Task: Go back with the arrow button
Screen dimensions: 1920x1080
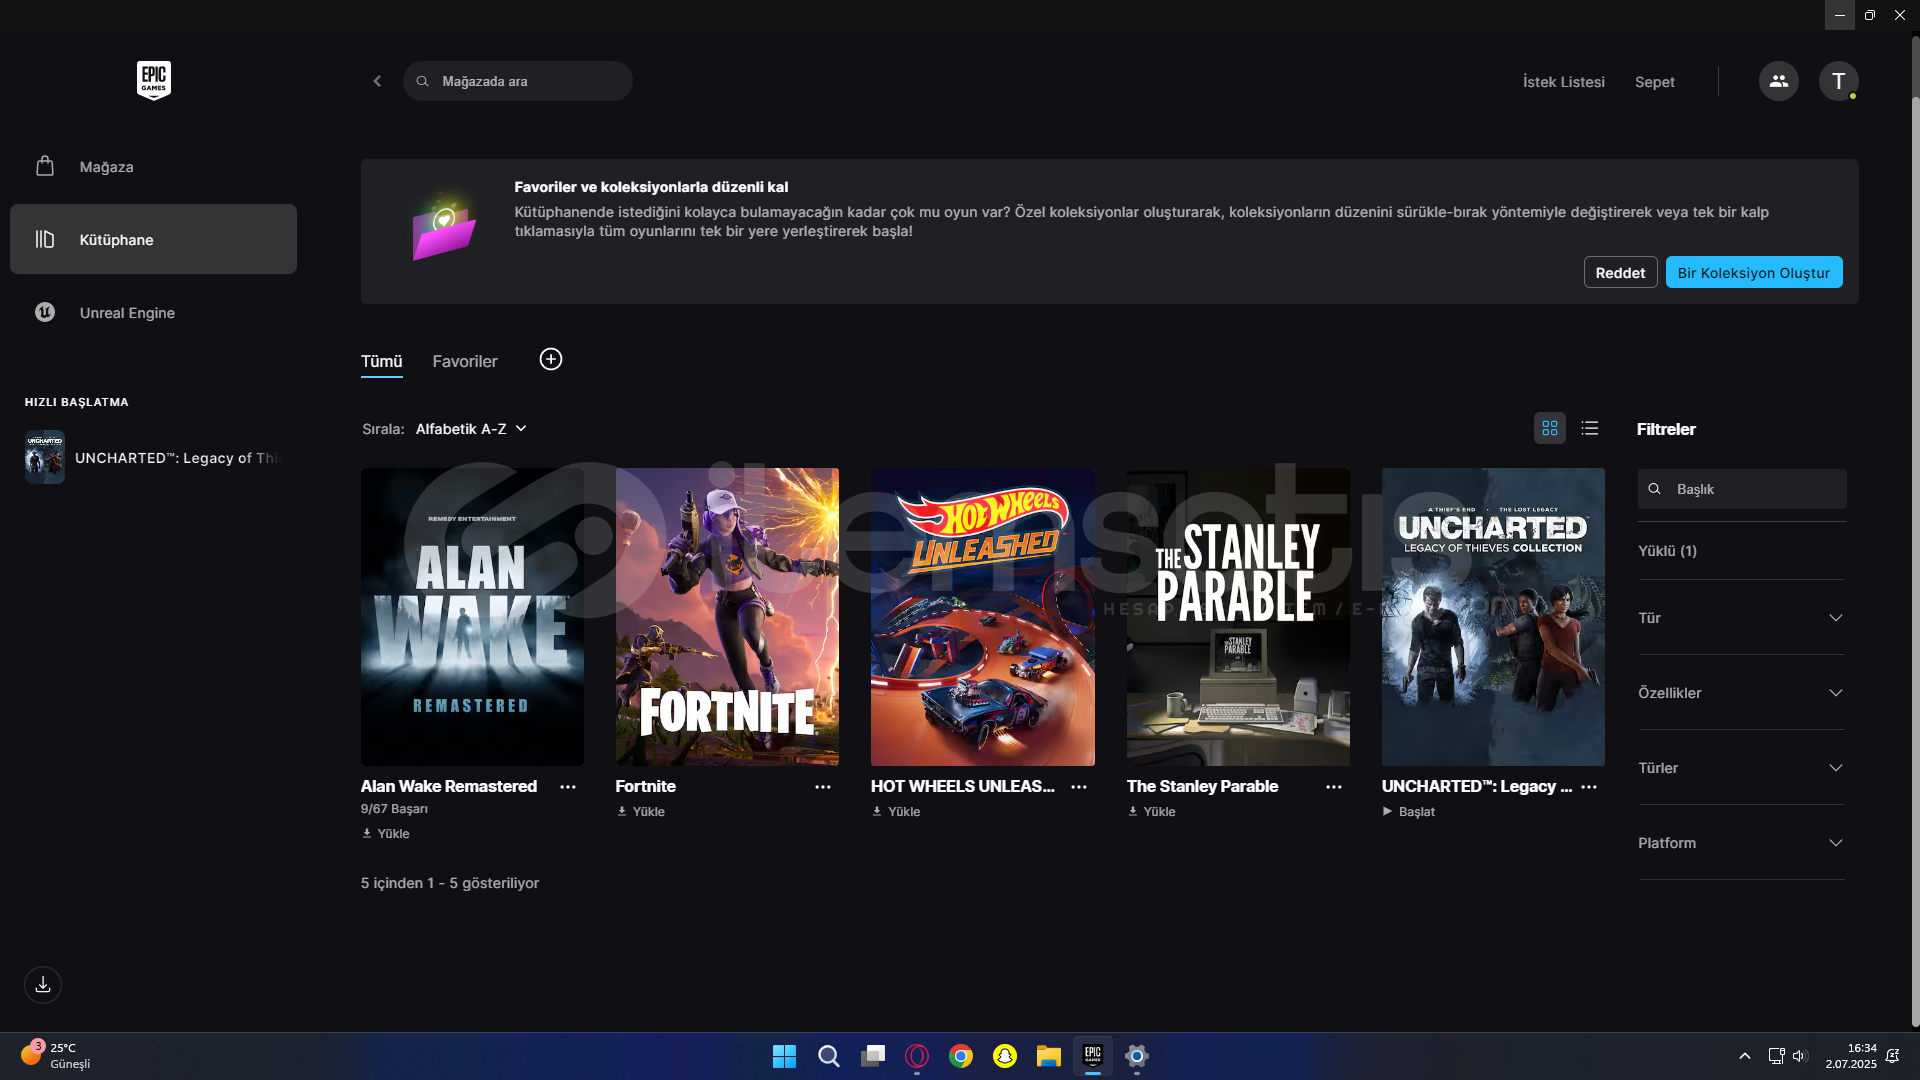Action: pyautogui.click(x=377, y=81)
